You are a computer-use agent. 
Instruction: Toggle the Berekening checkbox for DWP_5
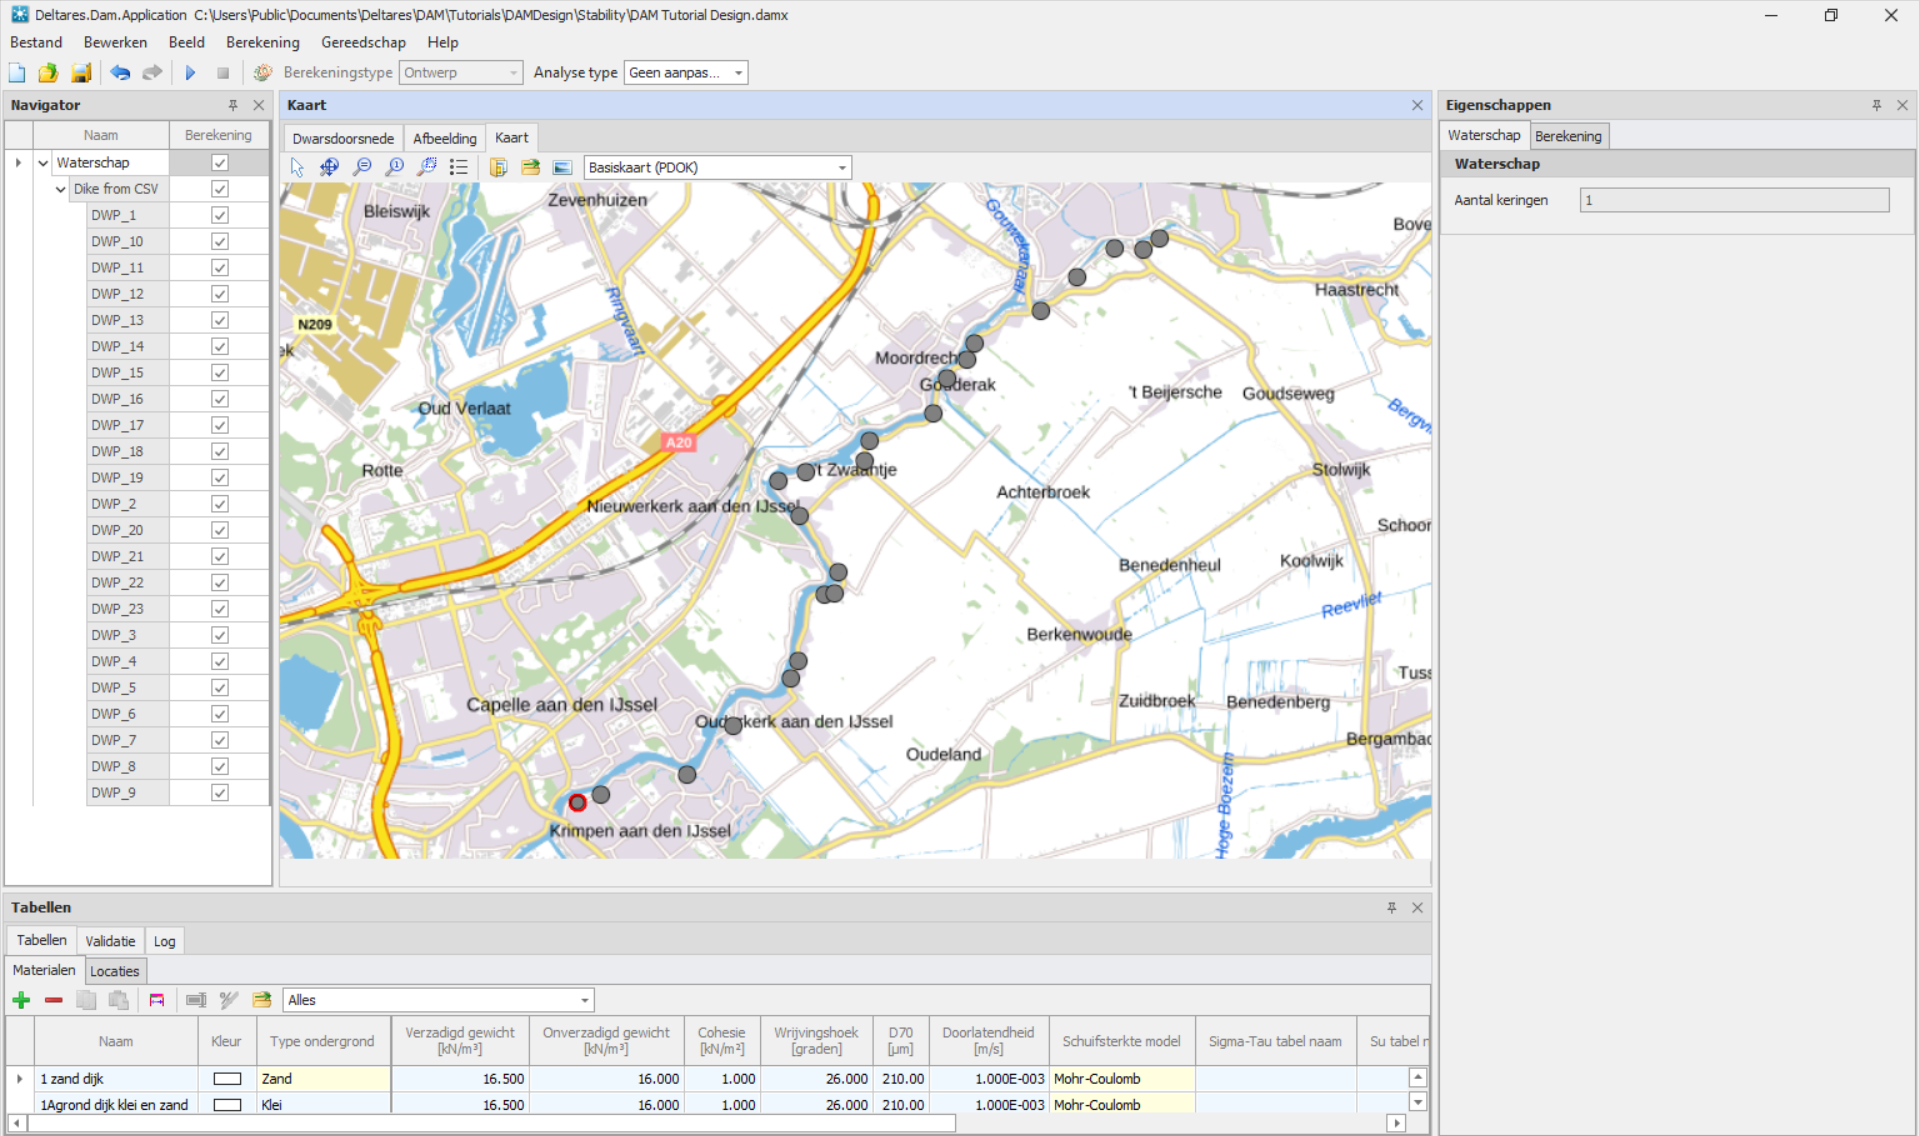tap(220, 687)
